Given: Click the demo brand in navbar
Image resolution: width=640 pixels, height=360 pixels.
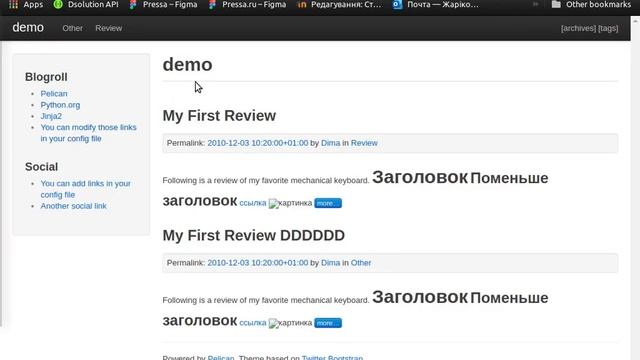Looking at the screenshot, I should click(28, 27).
